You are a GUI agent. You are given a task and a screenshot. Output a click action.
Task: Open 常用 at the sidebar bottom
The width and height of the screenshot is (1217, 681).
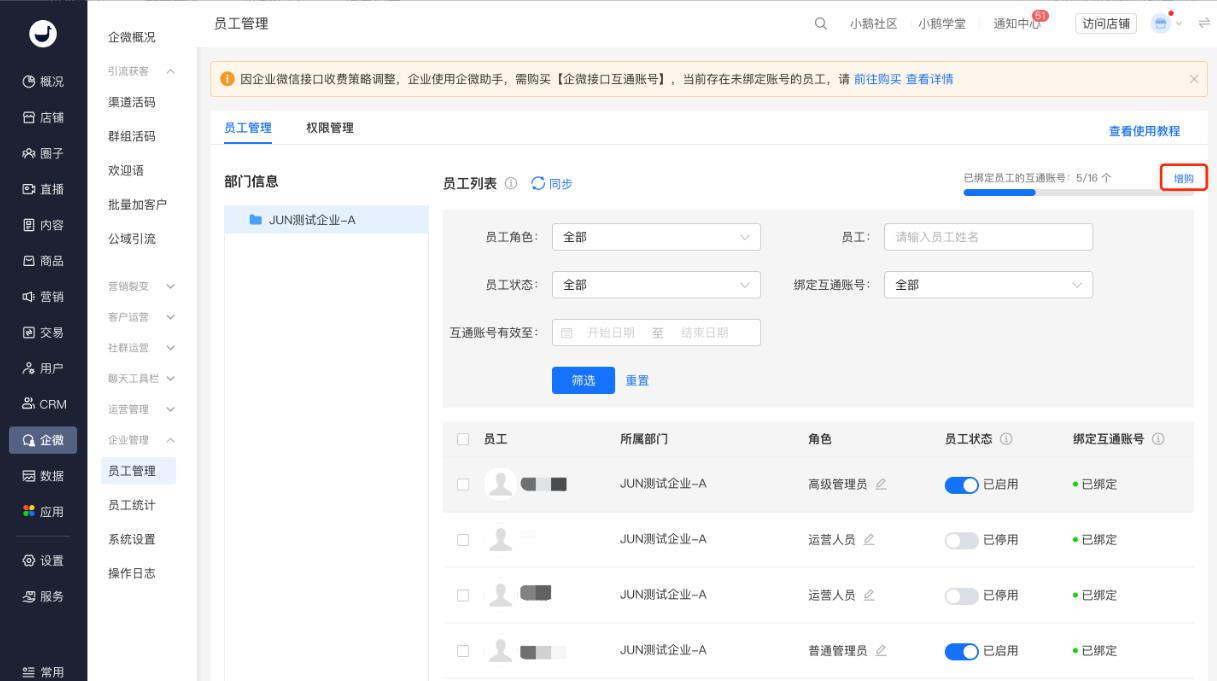pos(43,672)
